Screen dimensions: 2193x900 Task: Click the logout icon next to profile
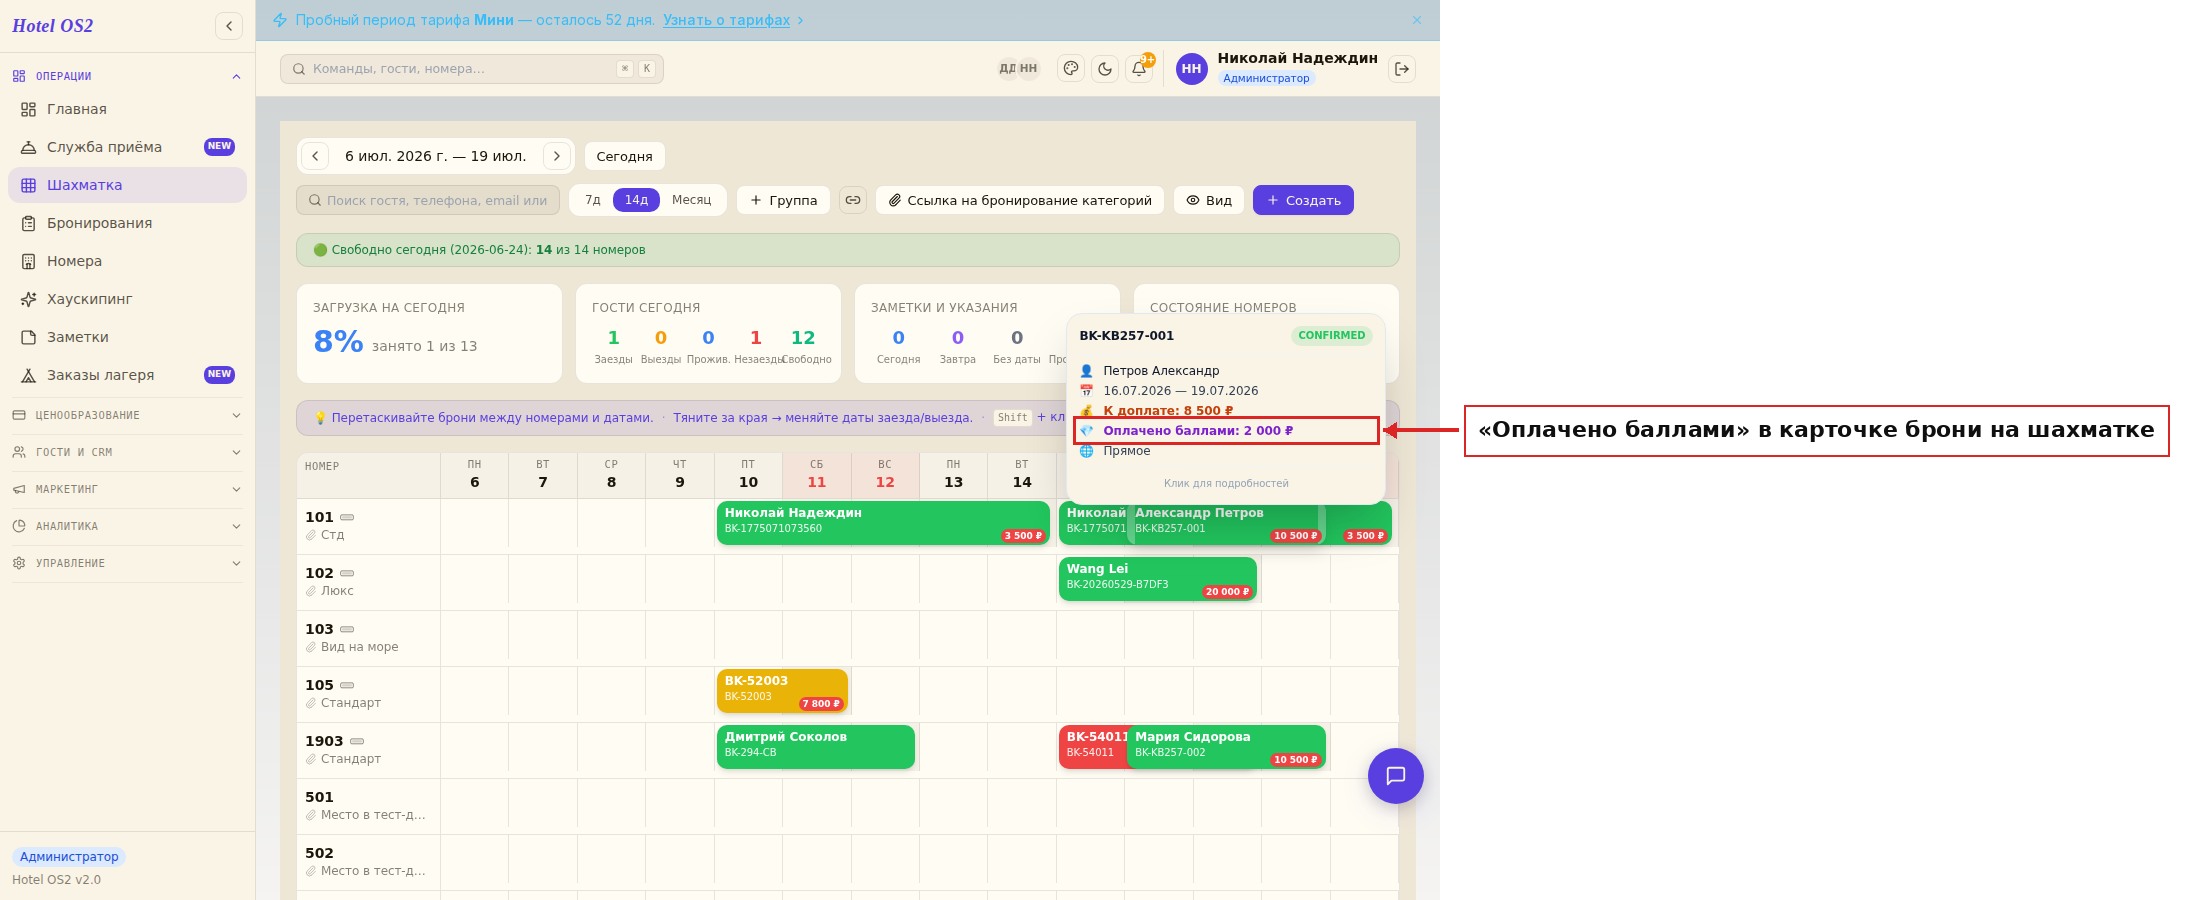1402,69
